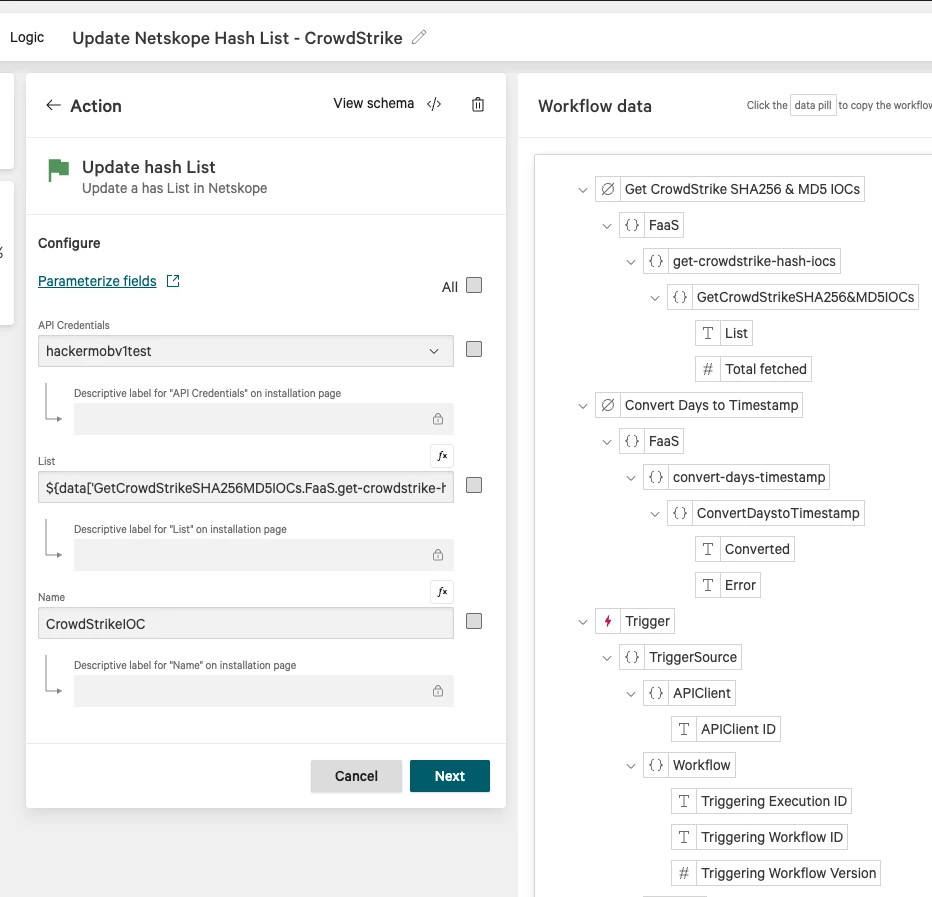The width and height of the screenshot is (932, 897).
Task: Collapse the APIClient node chevron
Action: tap(631, 694)
